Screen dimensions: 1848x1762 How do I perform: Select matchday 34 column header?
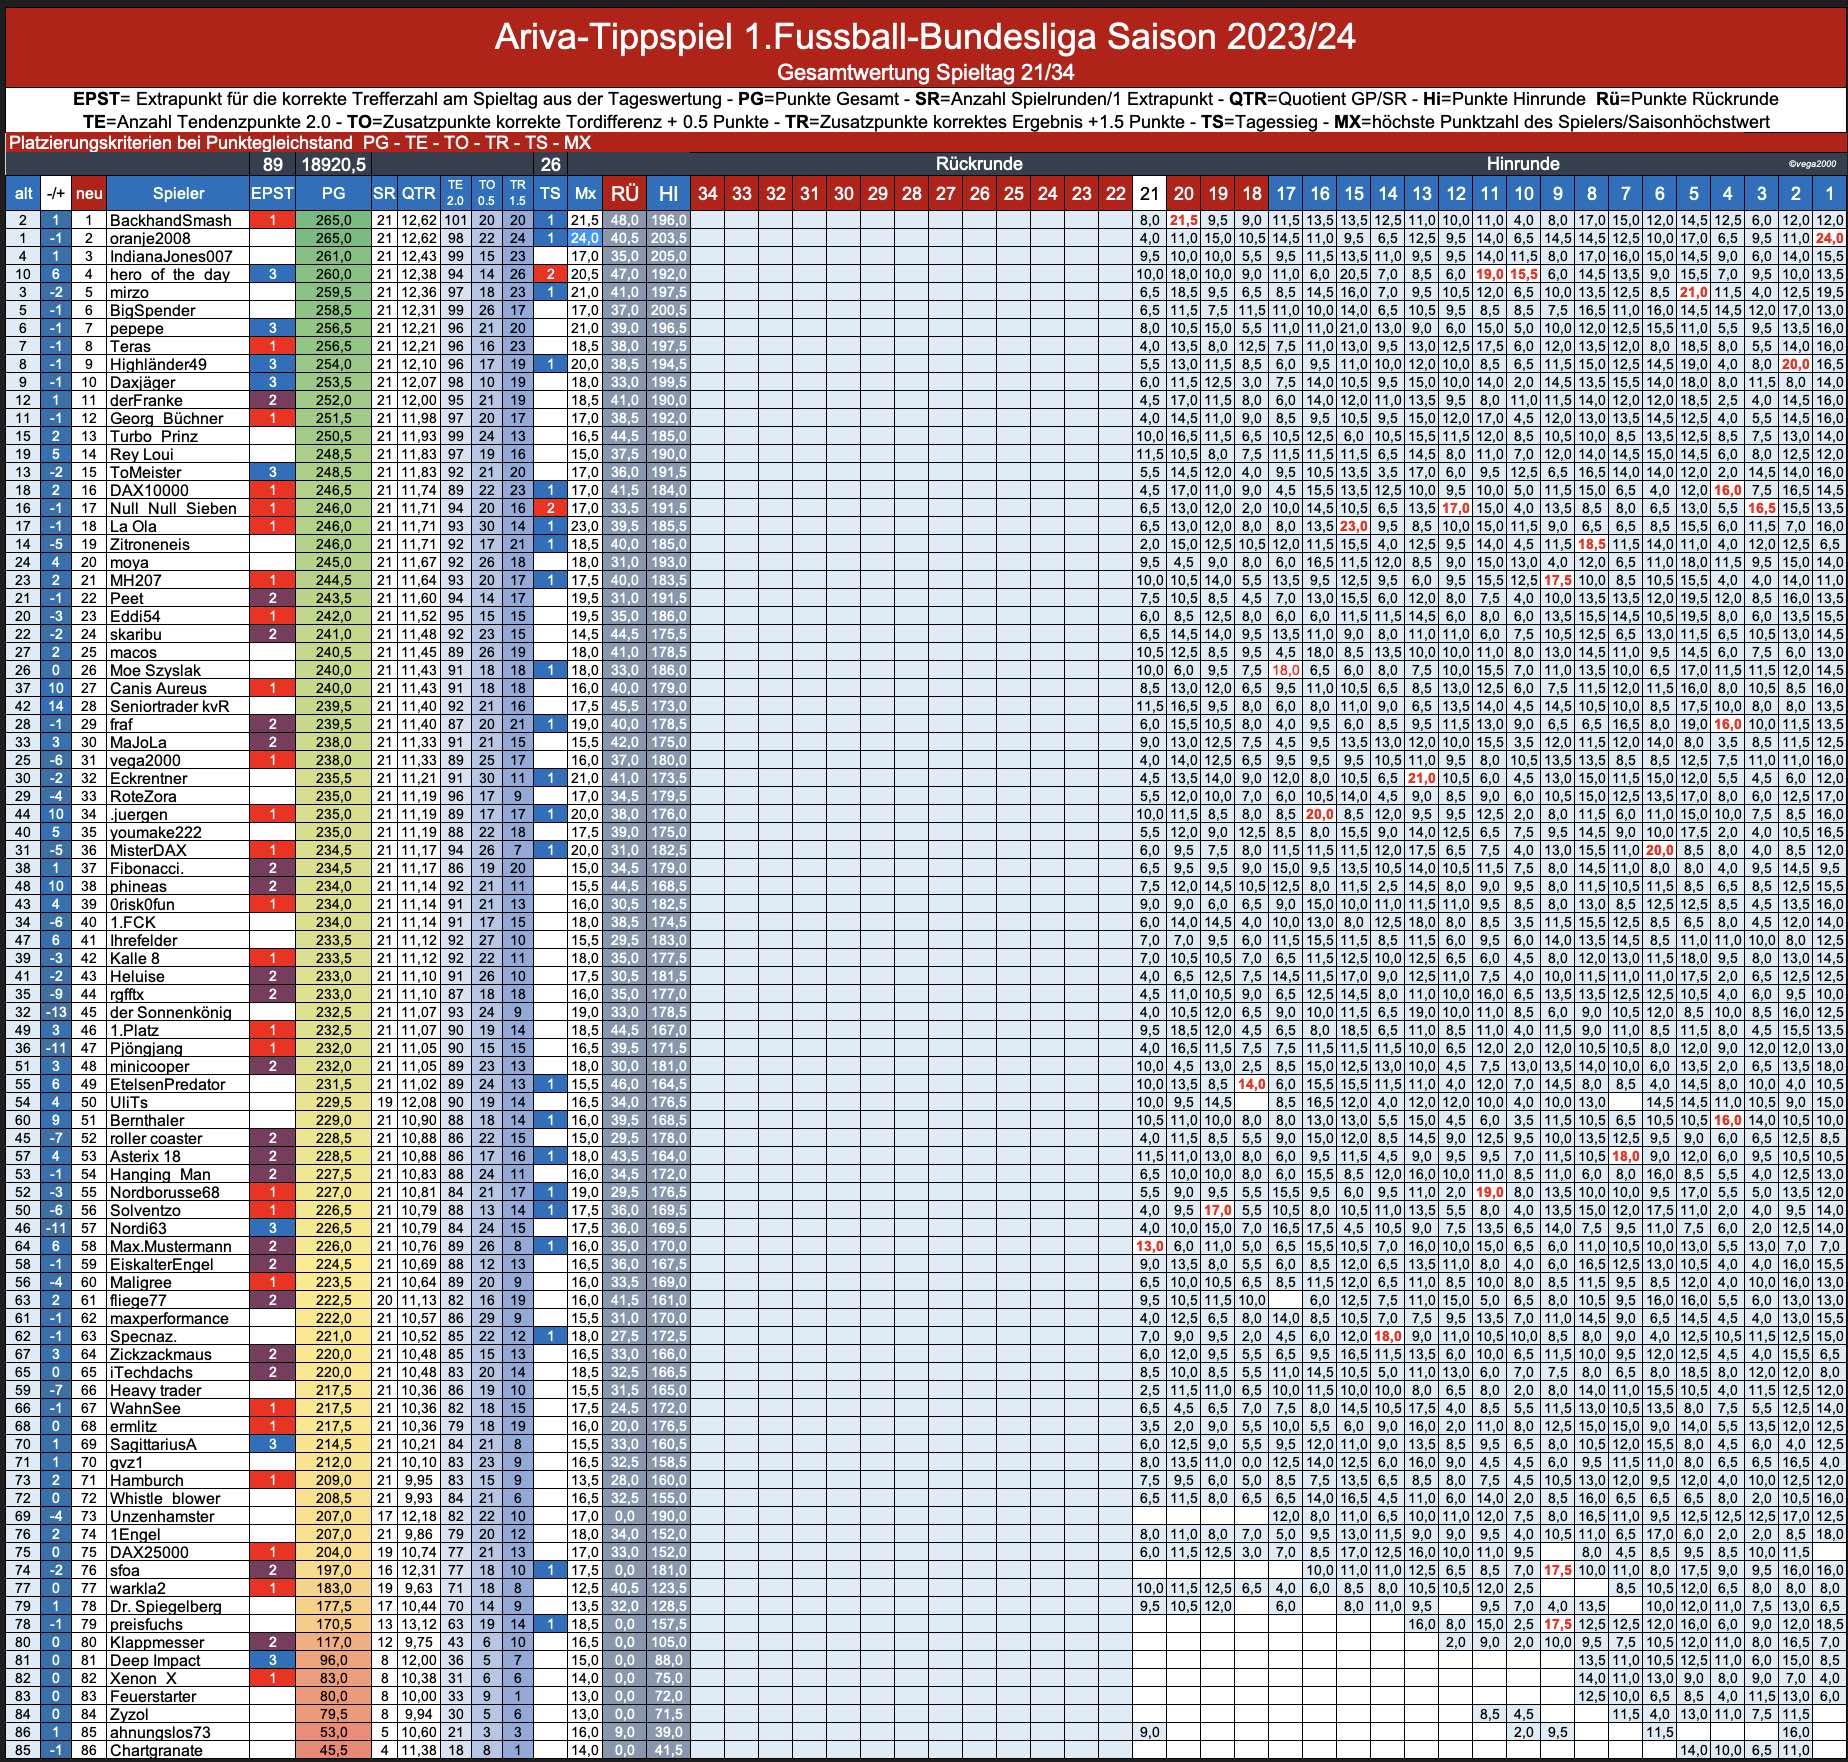point(708,194)
